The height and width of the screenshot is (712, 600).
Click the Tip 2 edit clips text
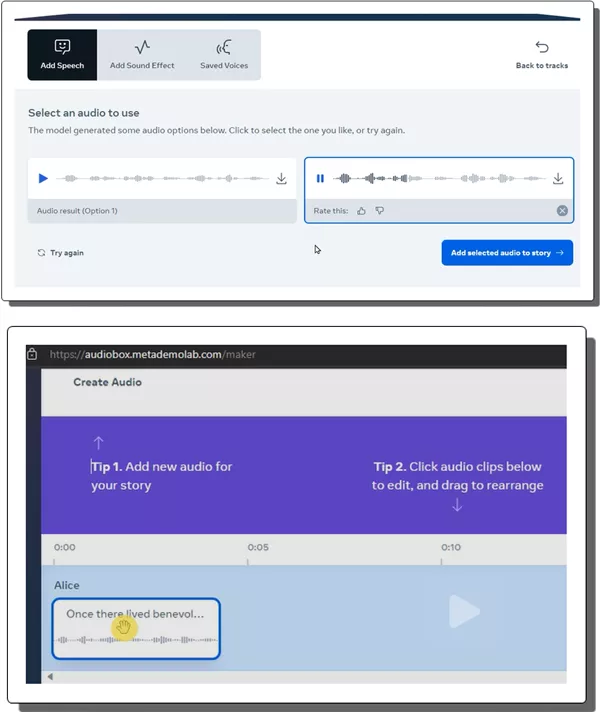pos(458,476)
